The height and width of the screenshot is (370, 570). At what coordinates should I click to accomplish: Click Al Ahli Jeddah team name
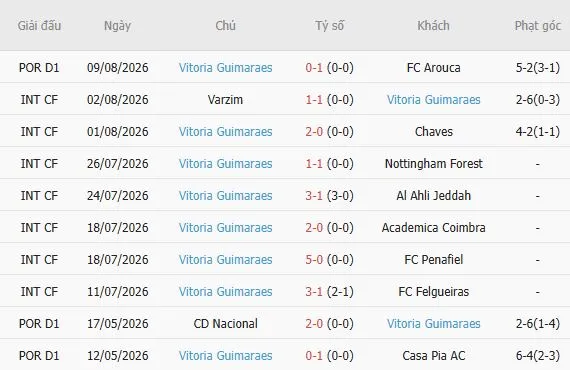coord(434,196)
